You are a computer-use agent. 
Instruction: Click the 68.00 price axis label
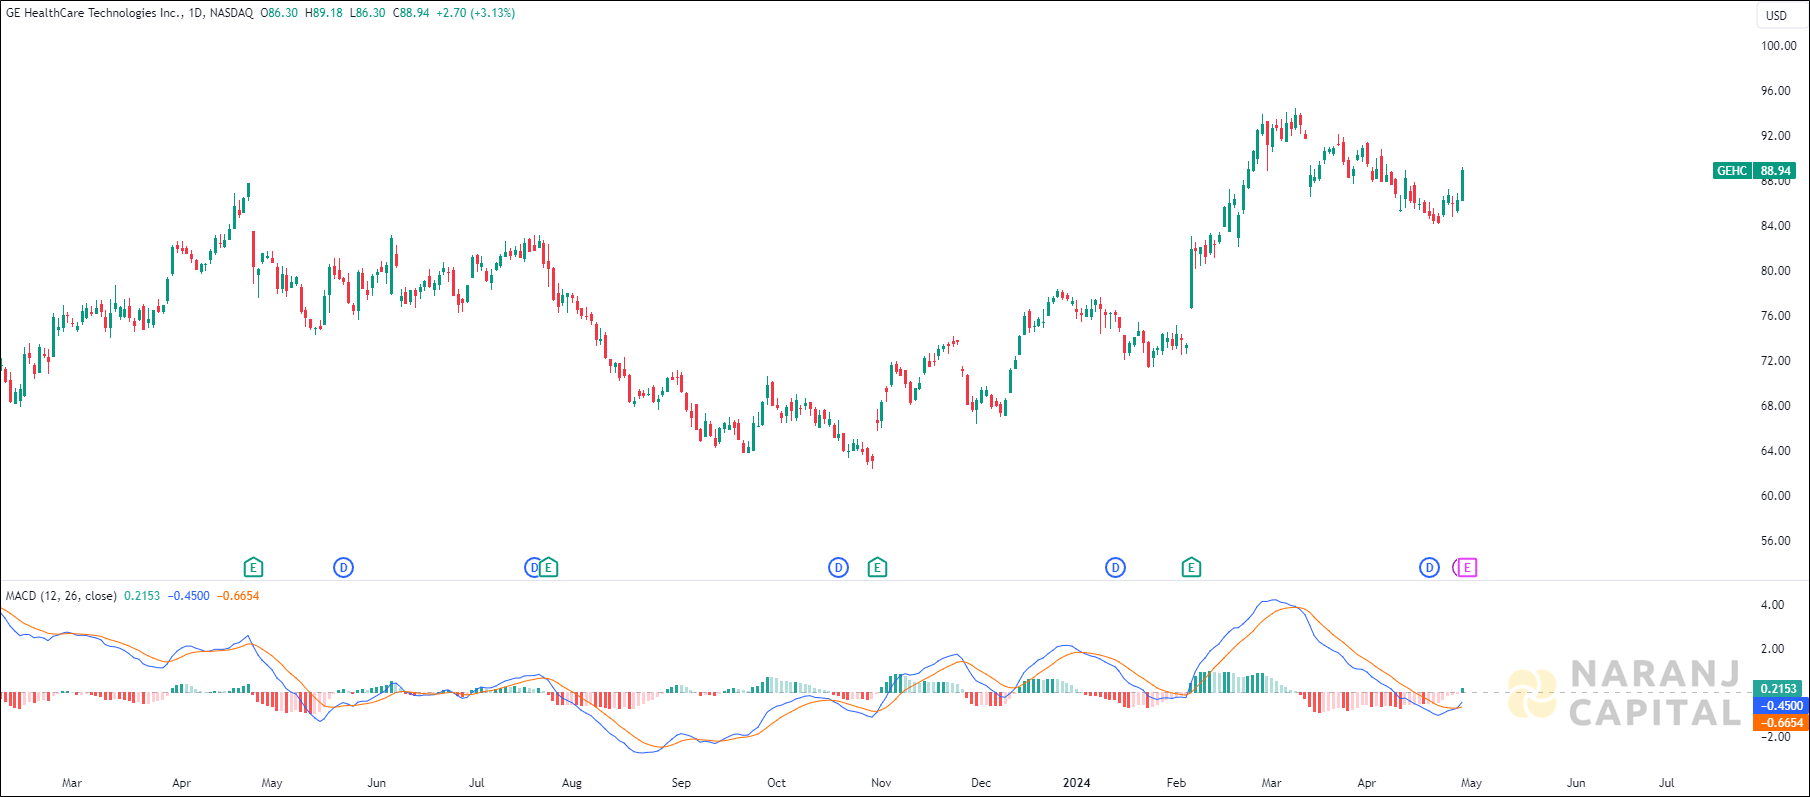[1776, 406]
